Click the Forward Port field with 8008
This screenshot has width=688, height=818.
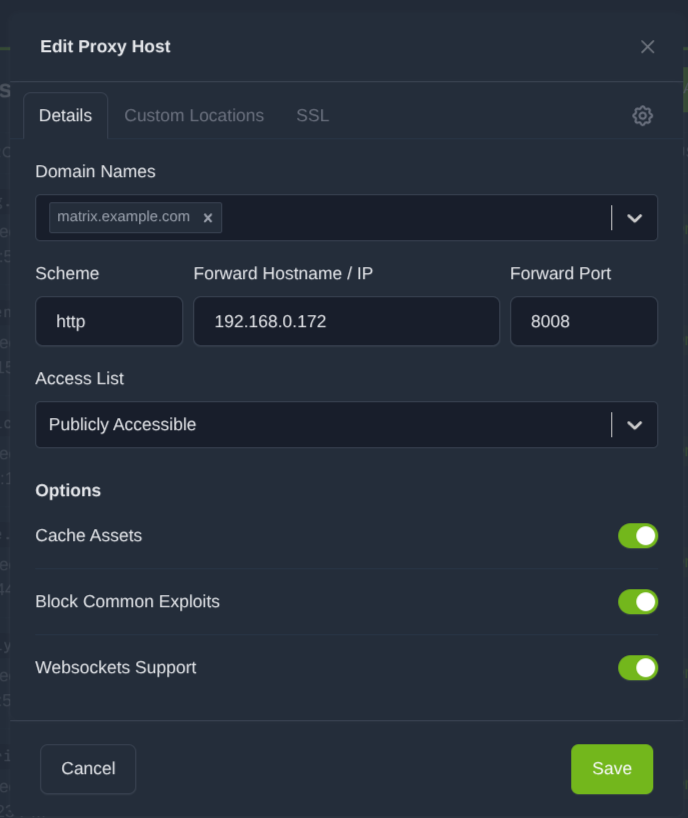583,322
